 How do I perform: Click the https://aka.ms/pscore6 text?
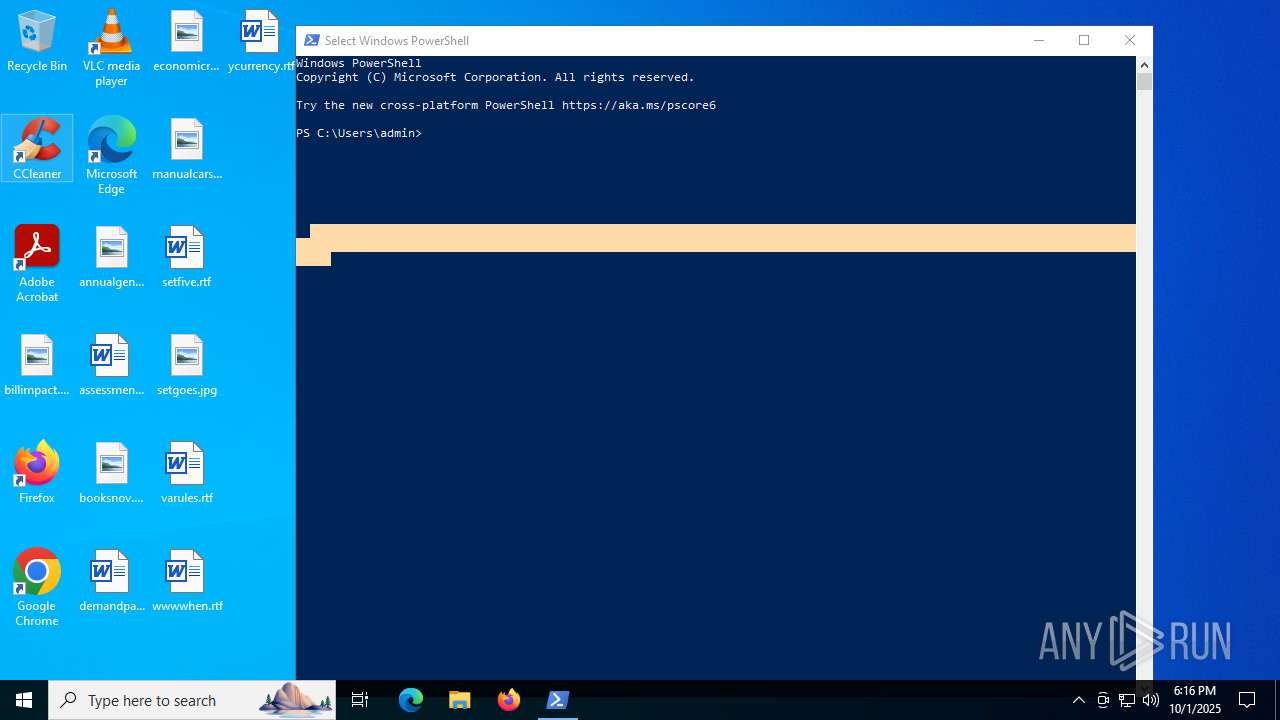tap(639, 105)
